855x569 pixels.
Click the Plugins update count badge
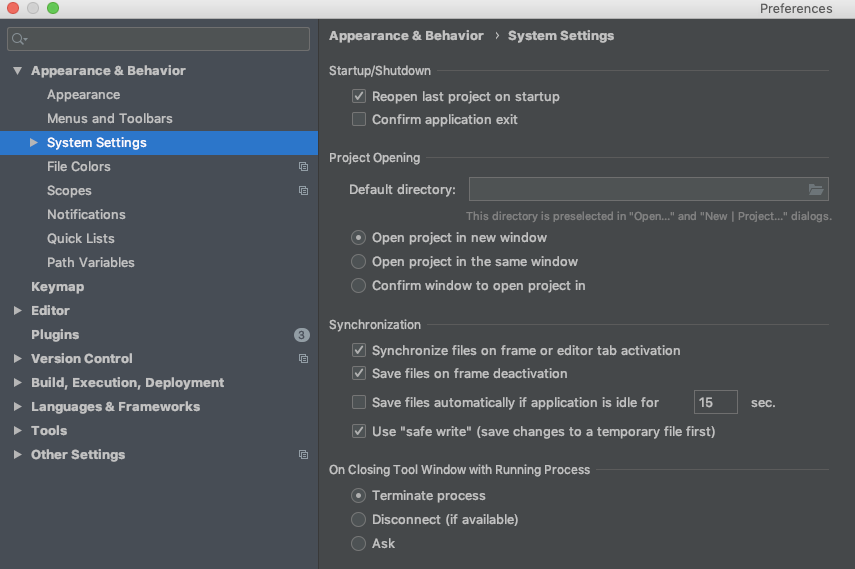tap(301, 335)
